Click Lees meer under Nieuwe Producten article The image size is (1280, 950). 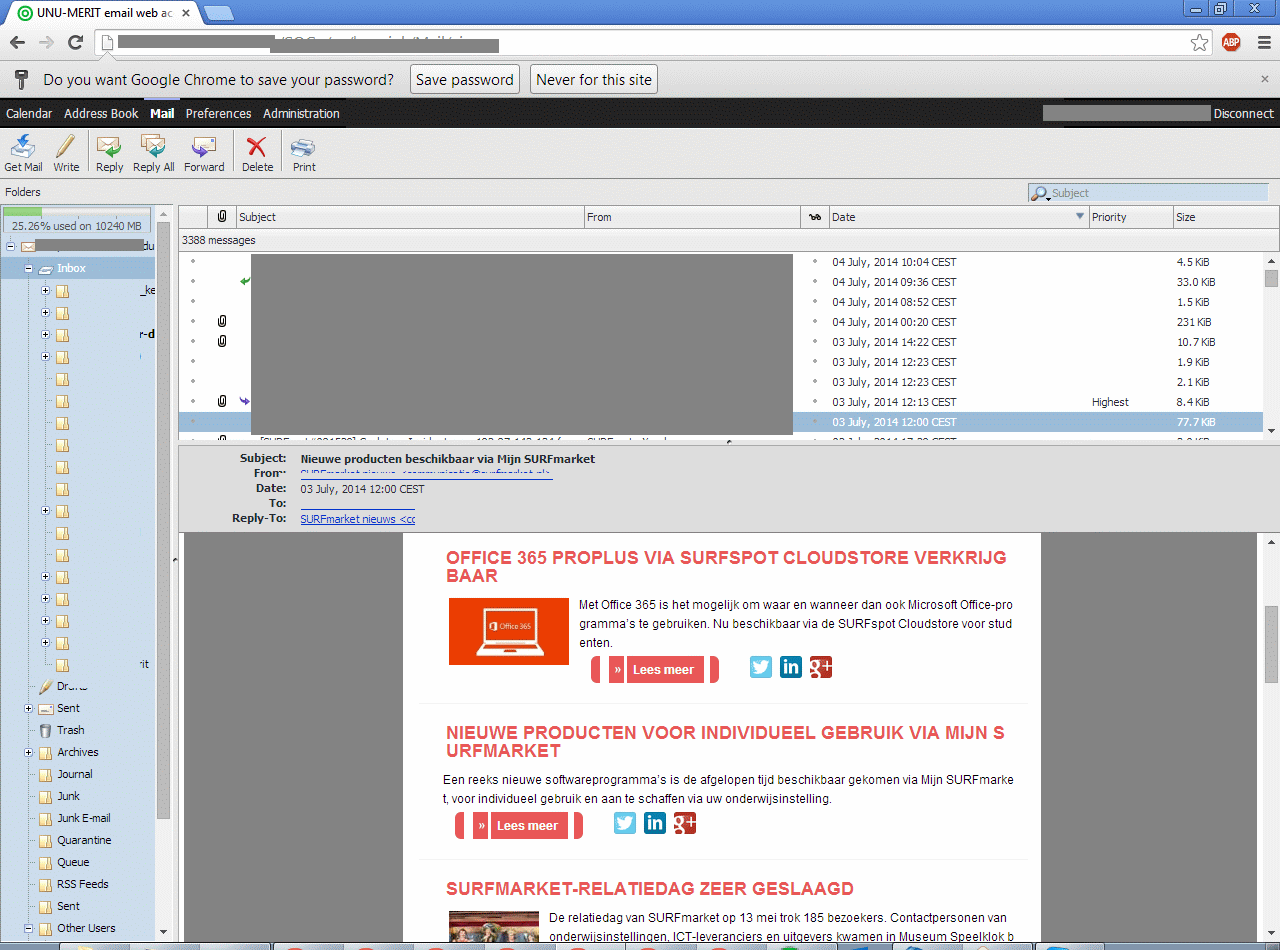(x=519, y=826)
